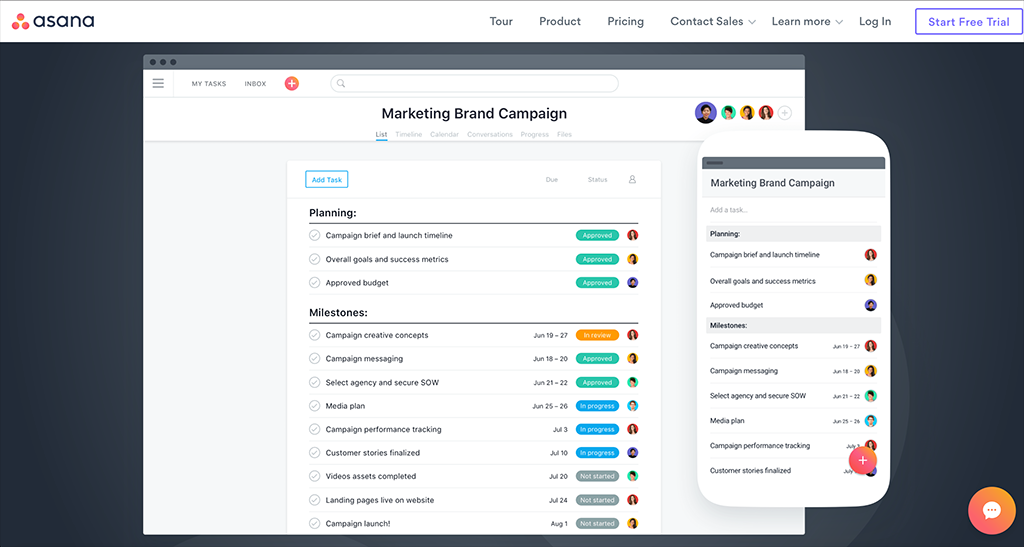Open In review status of Campaign creative concepts
Screen dimensions: 1024x547
tap(597, 335)
